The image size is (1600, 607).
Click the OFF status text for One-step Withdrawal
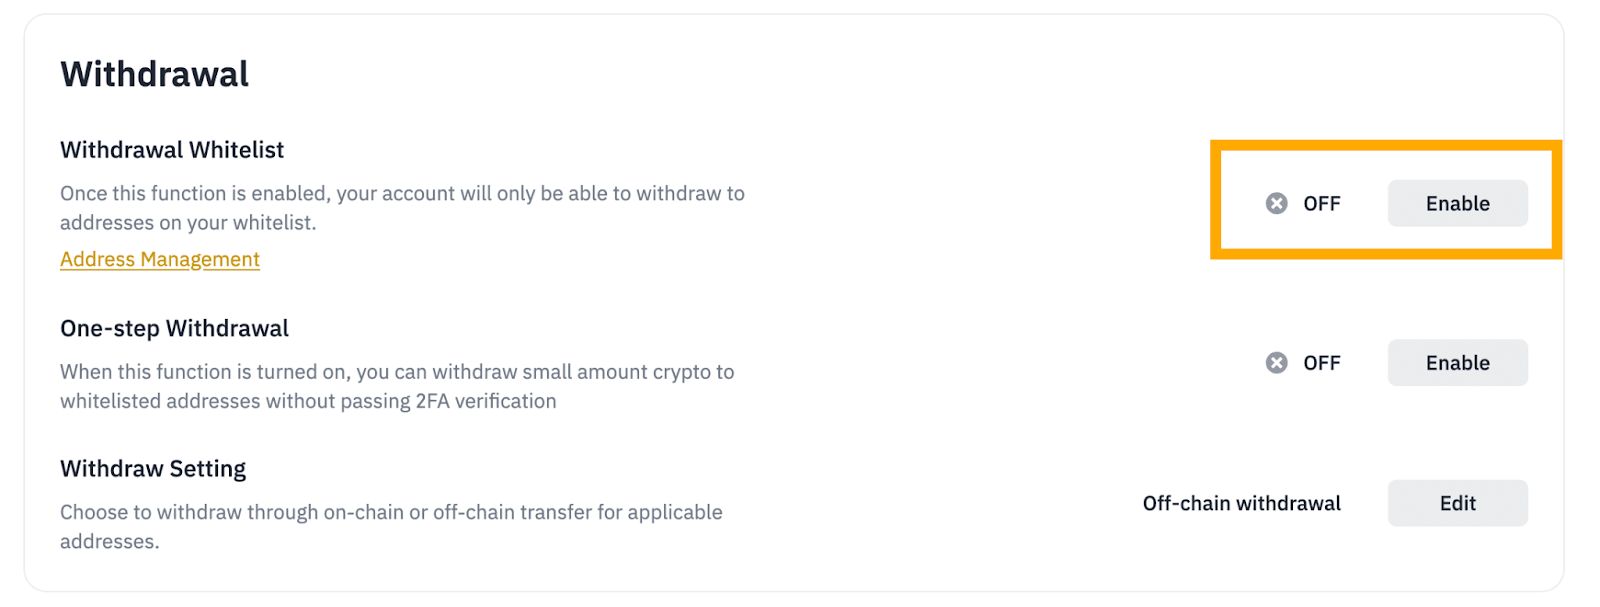pyautogui.click(x=1321, y=363)
